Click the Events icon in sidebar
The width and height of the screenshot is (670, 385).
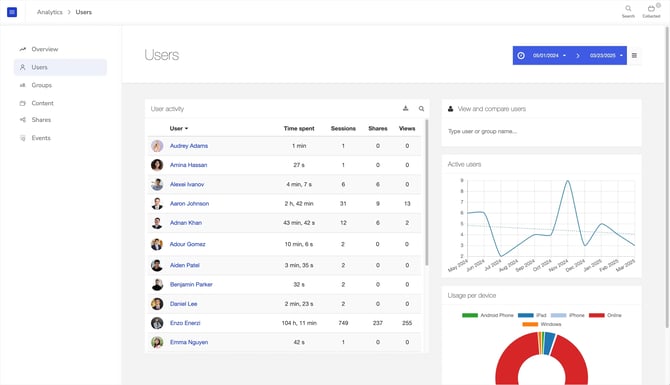[x=23, y=138]
